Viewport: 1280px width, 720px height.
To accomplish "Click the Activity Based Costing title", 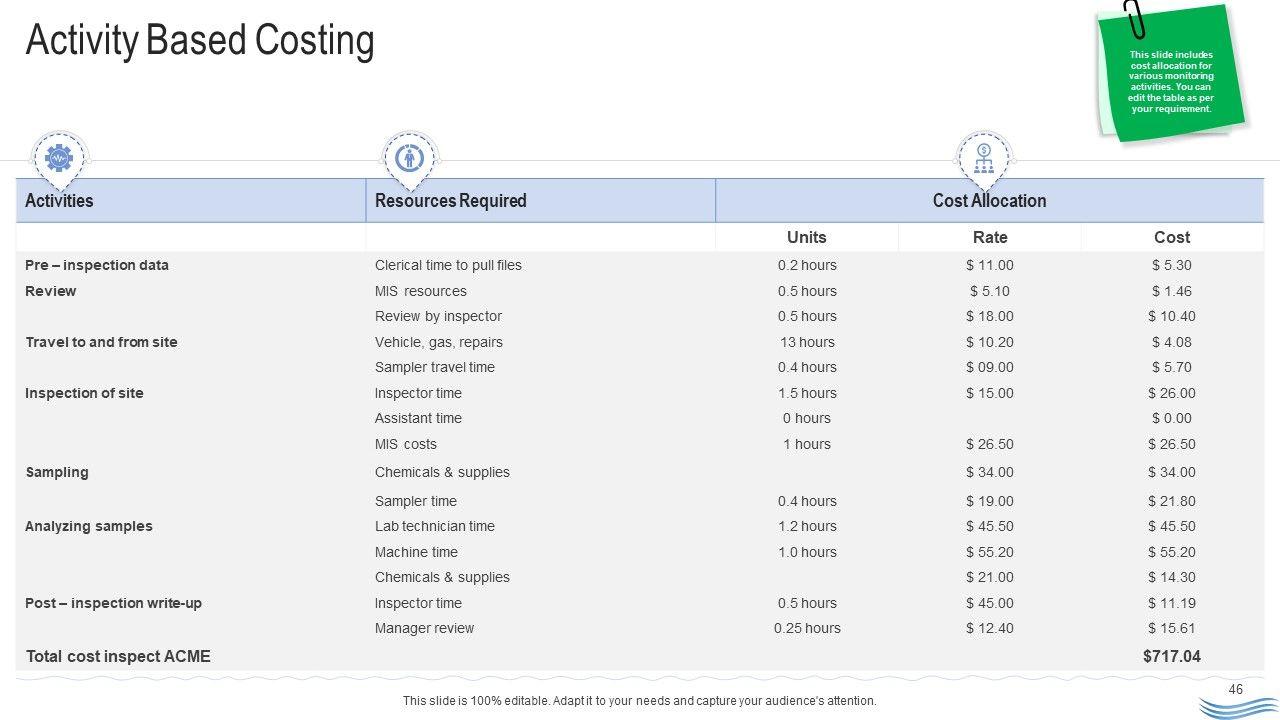I will tap(200, 41).
